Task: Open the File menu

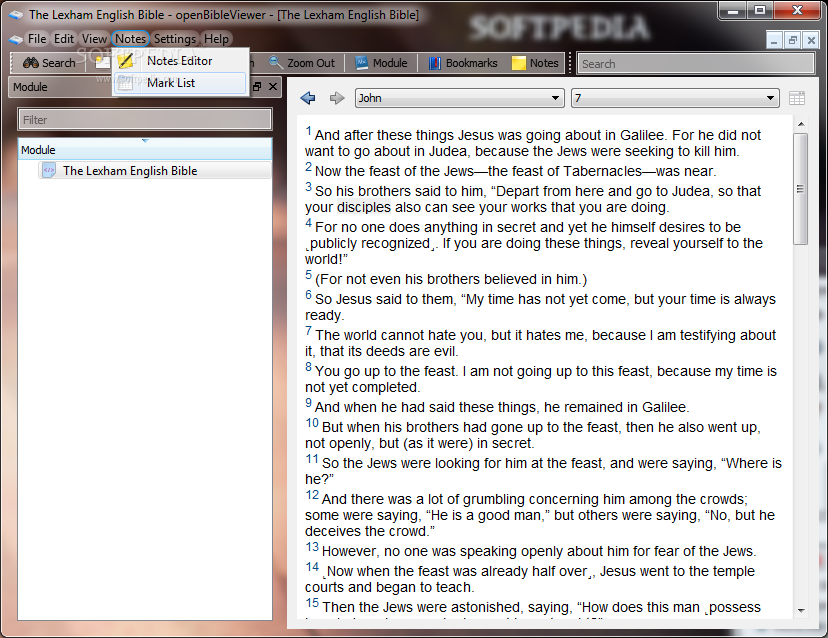Action: pyautogui.click(x=36, y=39)
